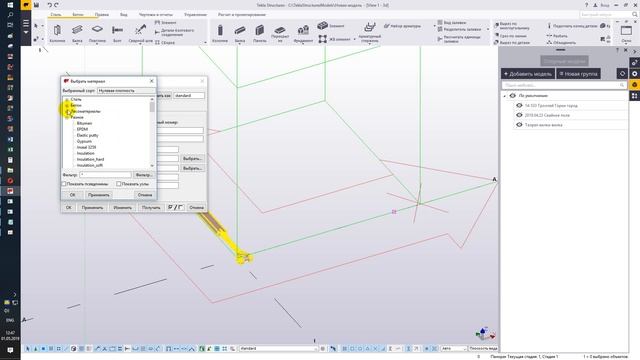
Task: Click the 'Добавить модель' button
Action: (x=528, y=74)
